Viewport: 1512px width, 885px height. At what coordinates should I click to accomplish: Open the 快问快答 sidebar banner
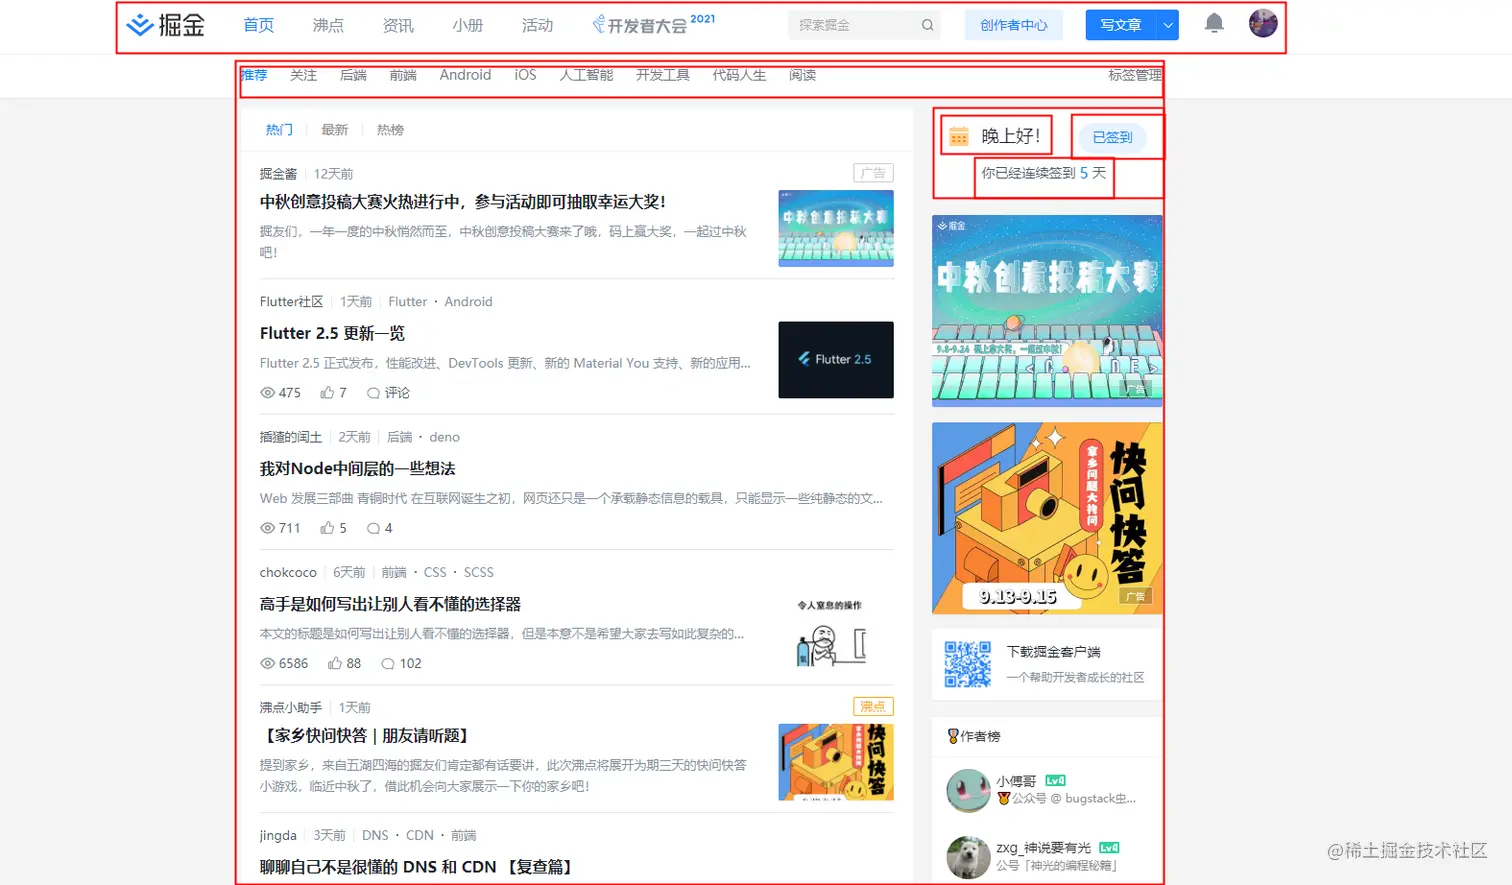pyautogui.click(x=1047, y=518)
